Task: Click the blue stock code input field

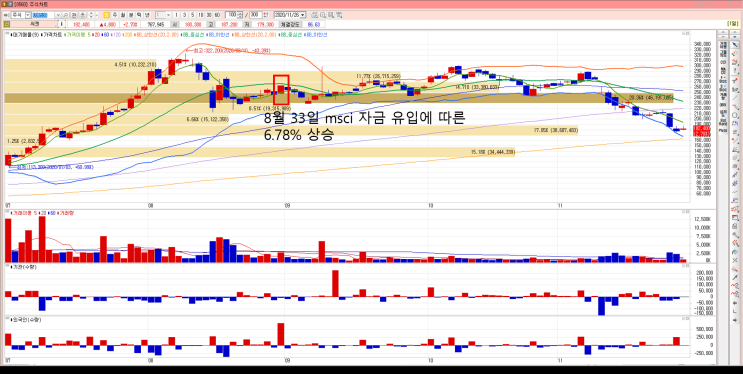Action: (44, 15)
